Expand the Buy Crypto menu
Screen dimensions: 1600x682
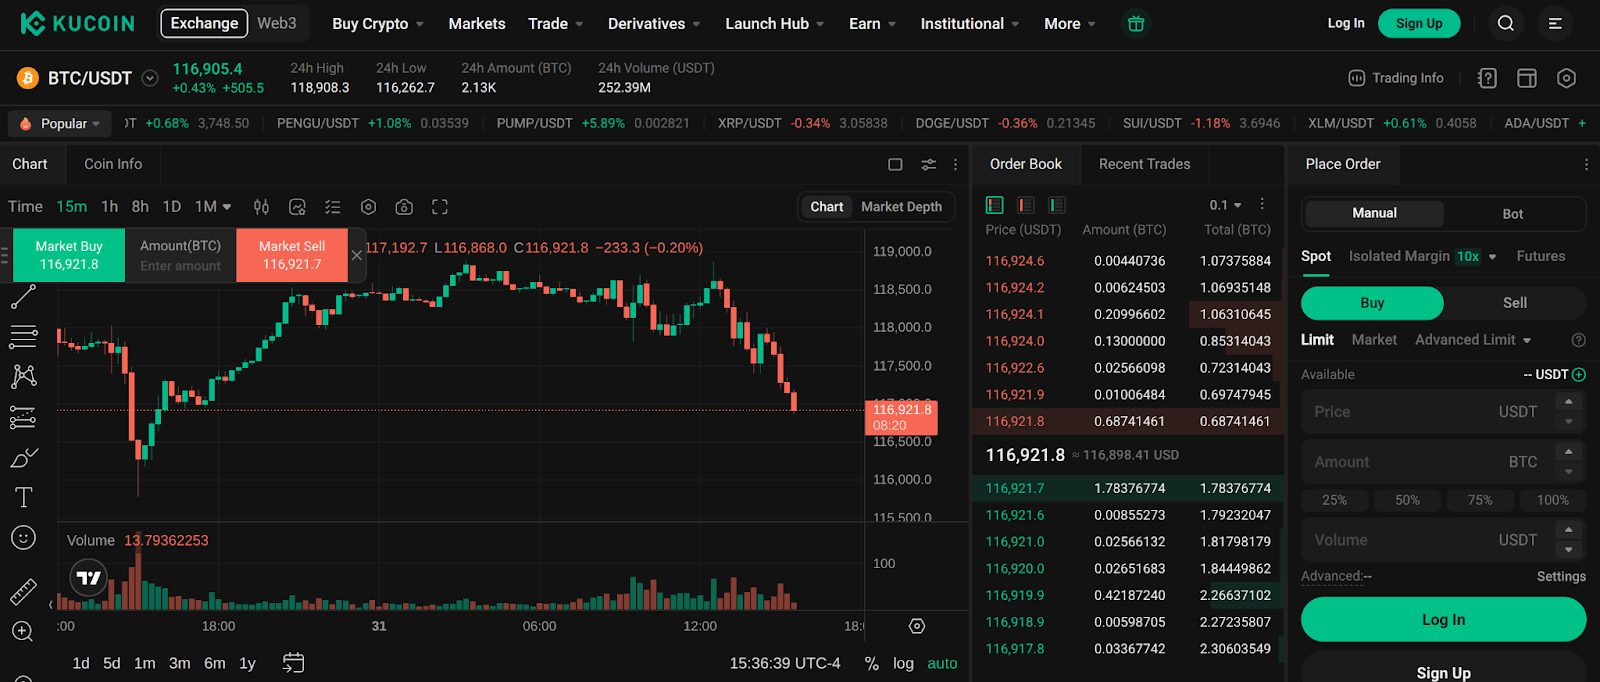[378, 24]
